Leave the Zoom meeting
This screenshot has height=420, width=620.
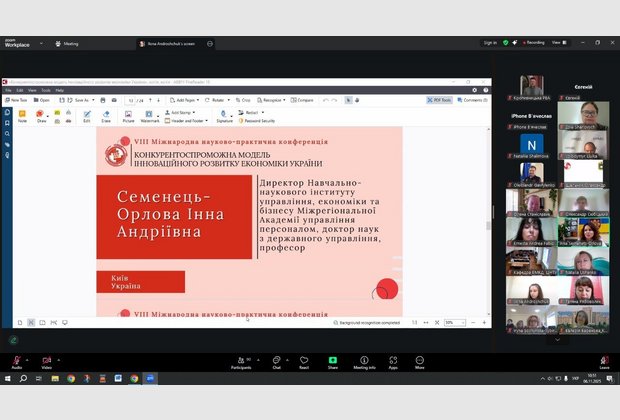605,362
